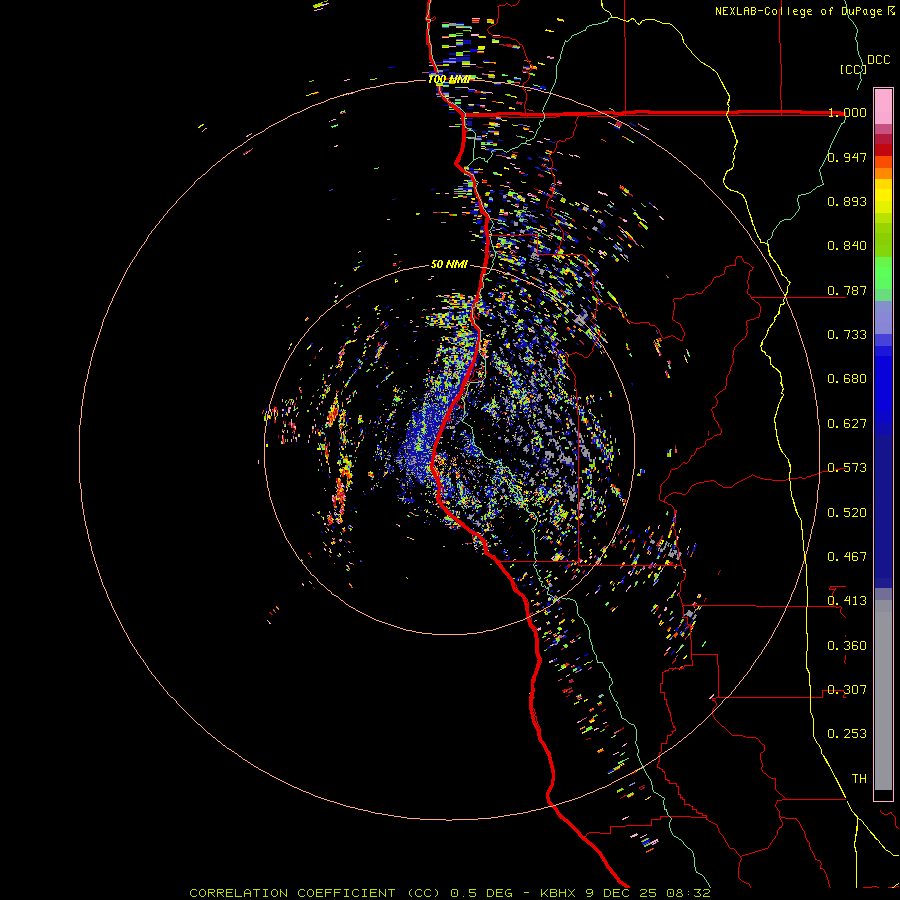Click the light blue band on color bar

coord(883,318)
